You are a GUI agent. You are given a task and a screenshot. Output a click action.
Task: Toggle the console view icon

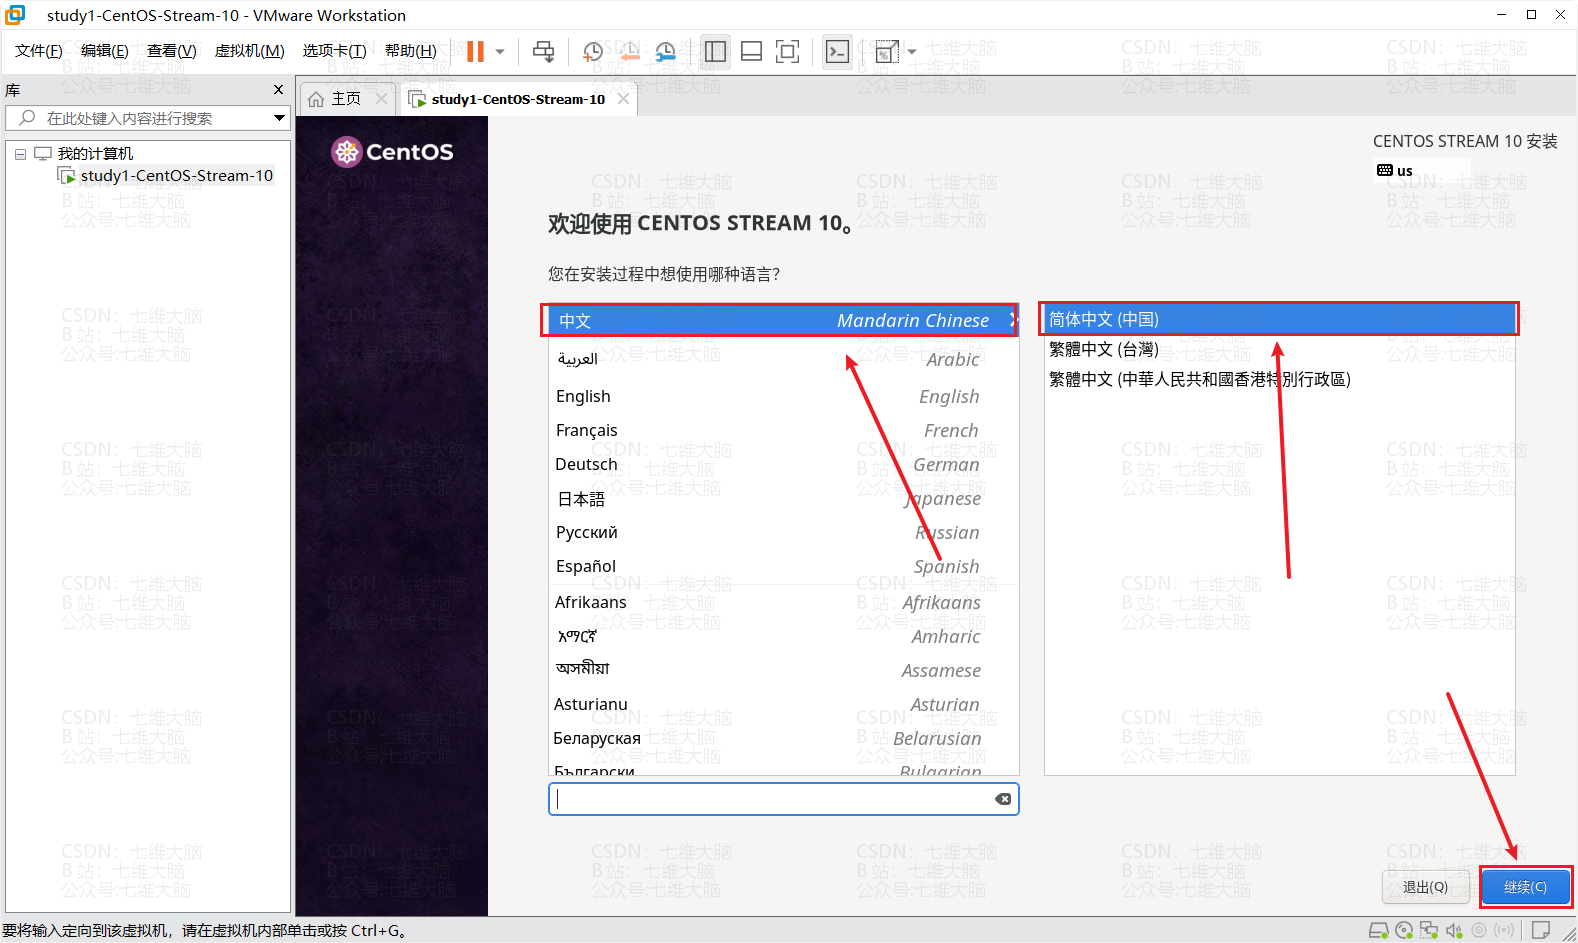click(837, 51)
